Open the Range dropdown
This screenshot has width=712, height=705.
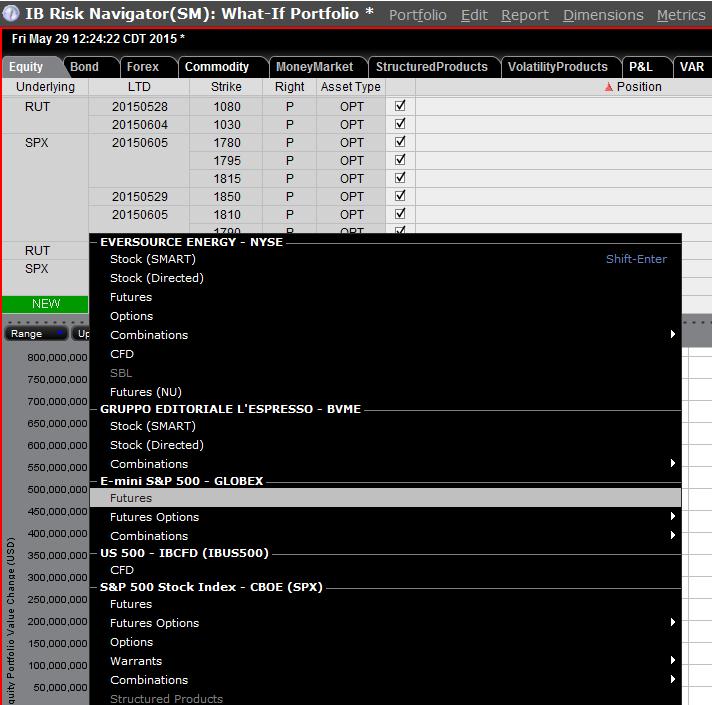[36, 334]
